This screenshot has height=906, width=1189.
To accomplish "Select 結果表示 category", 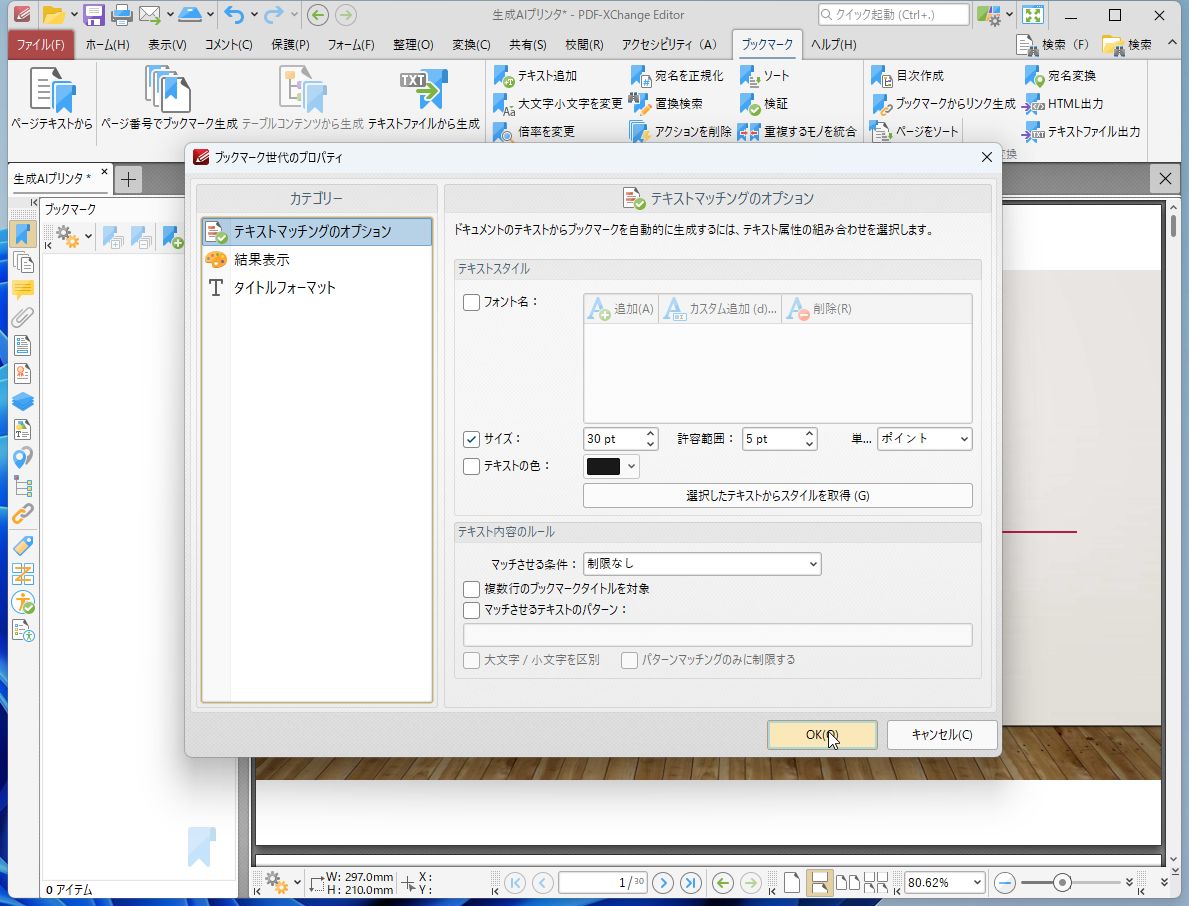I will pos(317,260).
